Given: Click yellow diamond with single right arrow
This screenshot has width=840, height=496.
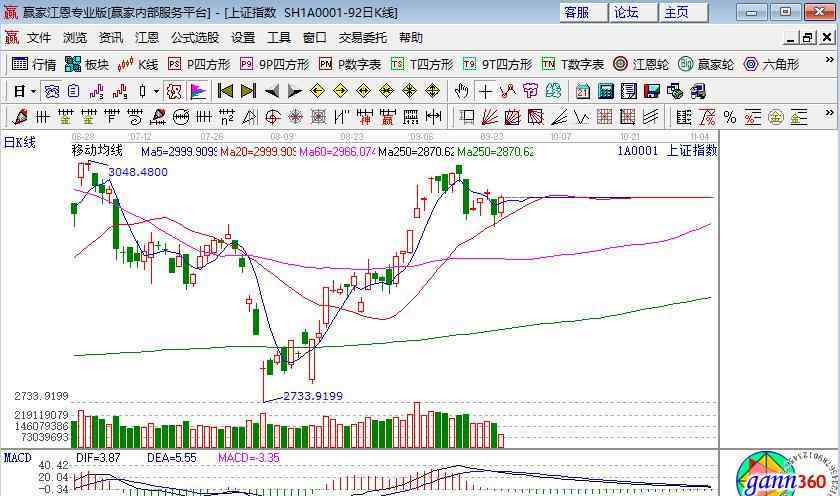Looking at the screenshot, I should (340, 92).
